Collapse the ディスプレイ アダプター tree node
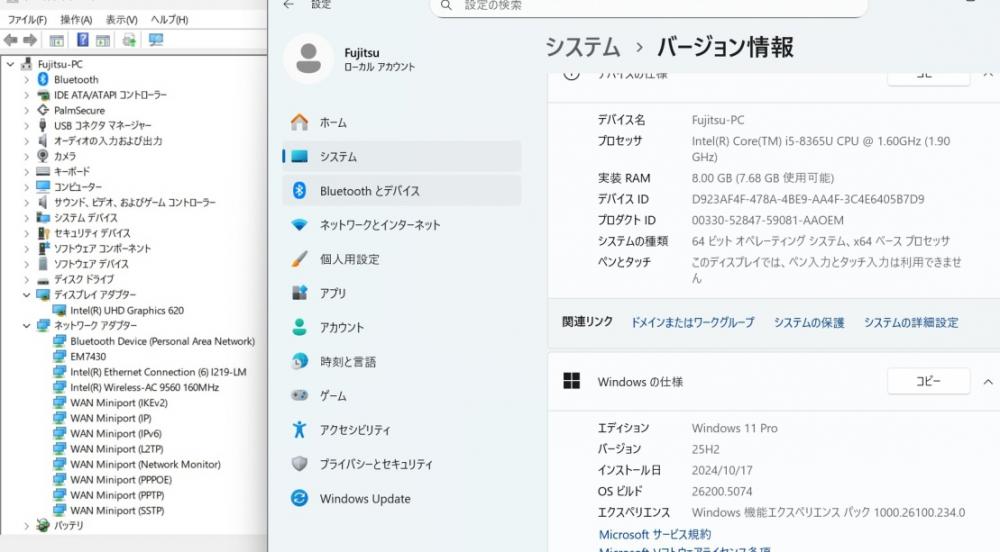The image size is (1000, 552). pos(27,295)
